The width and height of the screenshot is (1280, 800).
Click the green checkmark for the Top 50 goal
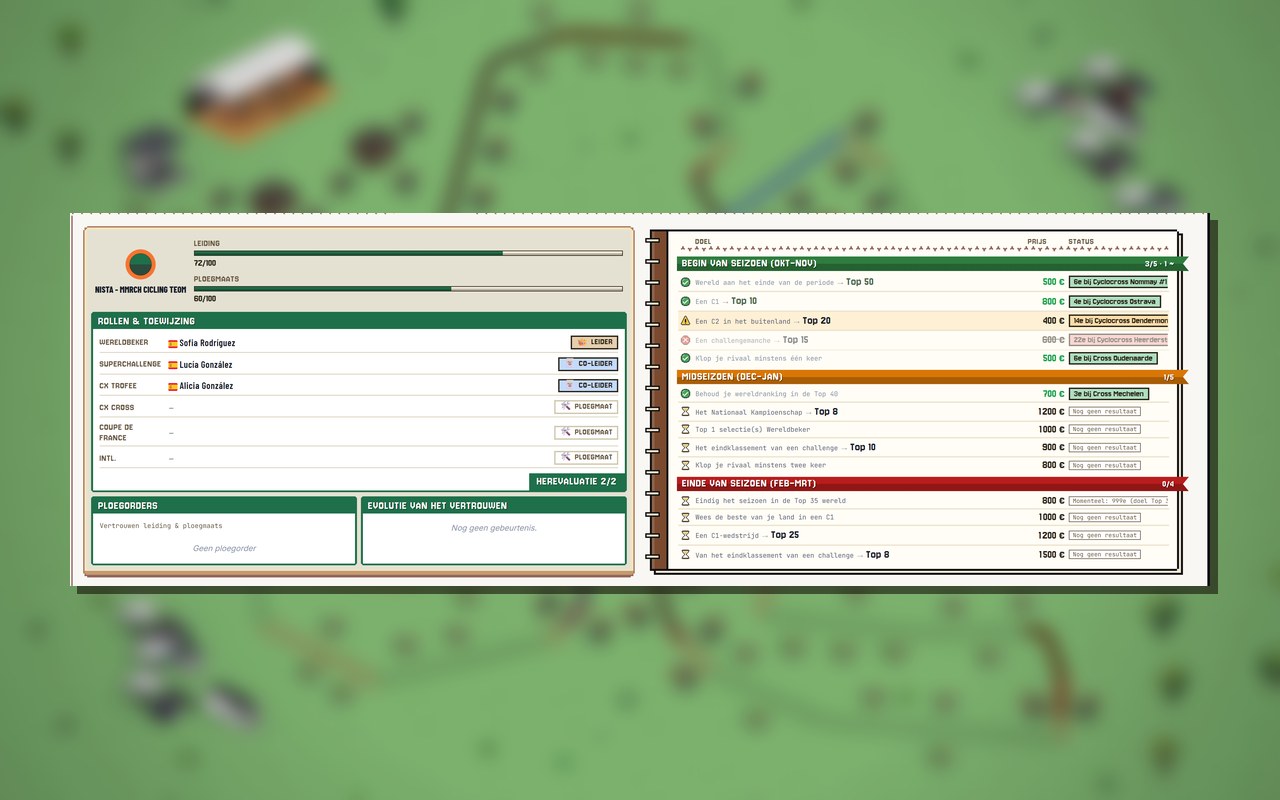click(x=685, y=282)
